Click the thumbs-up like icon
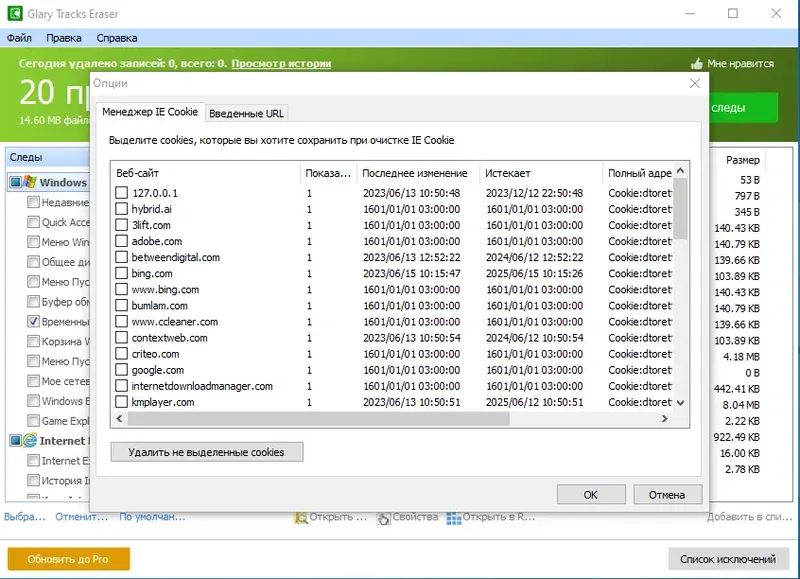This screenshot has height=579, width=800. (x=696, y=64)
